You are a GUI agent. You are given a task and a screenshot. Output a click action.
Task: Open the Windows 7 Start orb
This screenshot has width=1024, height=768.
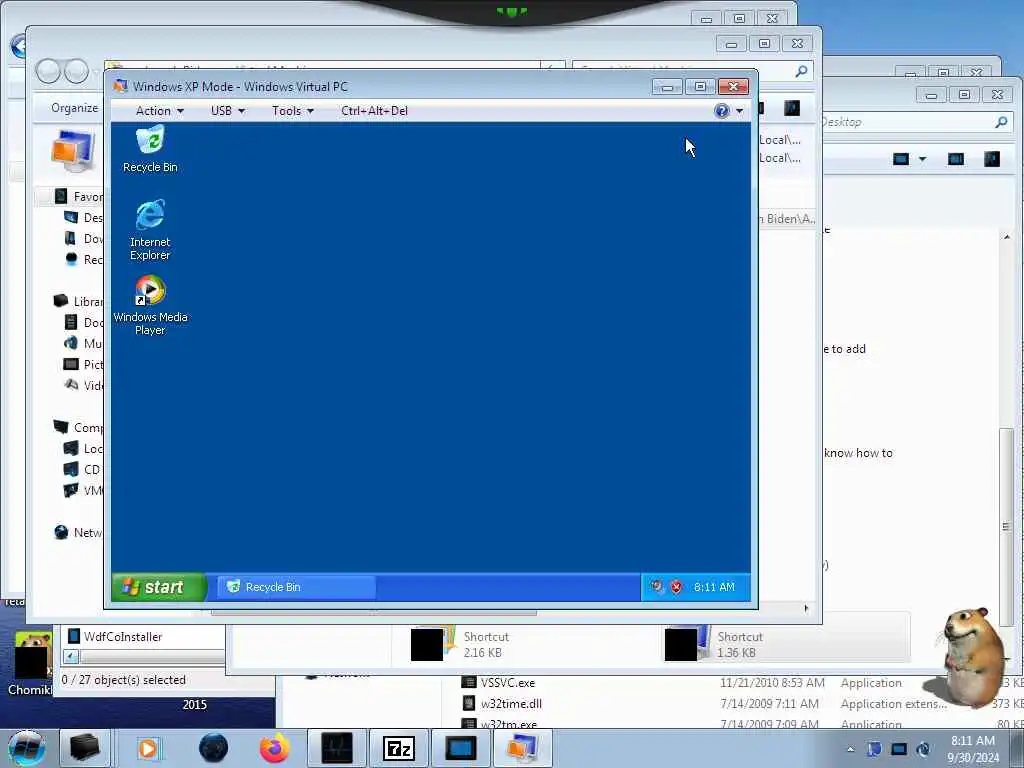[26, 748]
